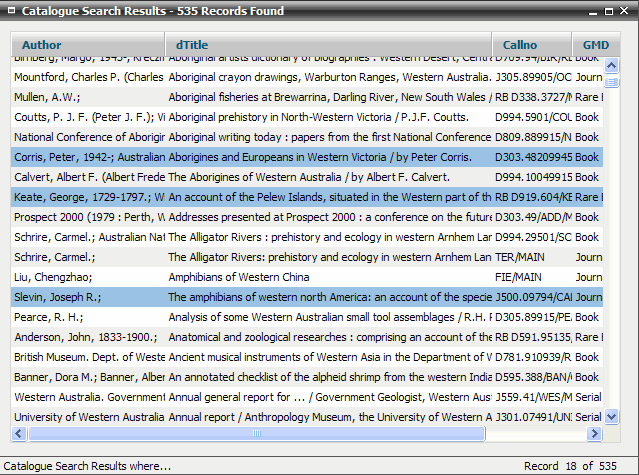
Task: Select the Aboriginal fisheries at Brewarrina row
Action: 300,97
